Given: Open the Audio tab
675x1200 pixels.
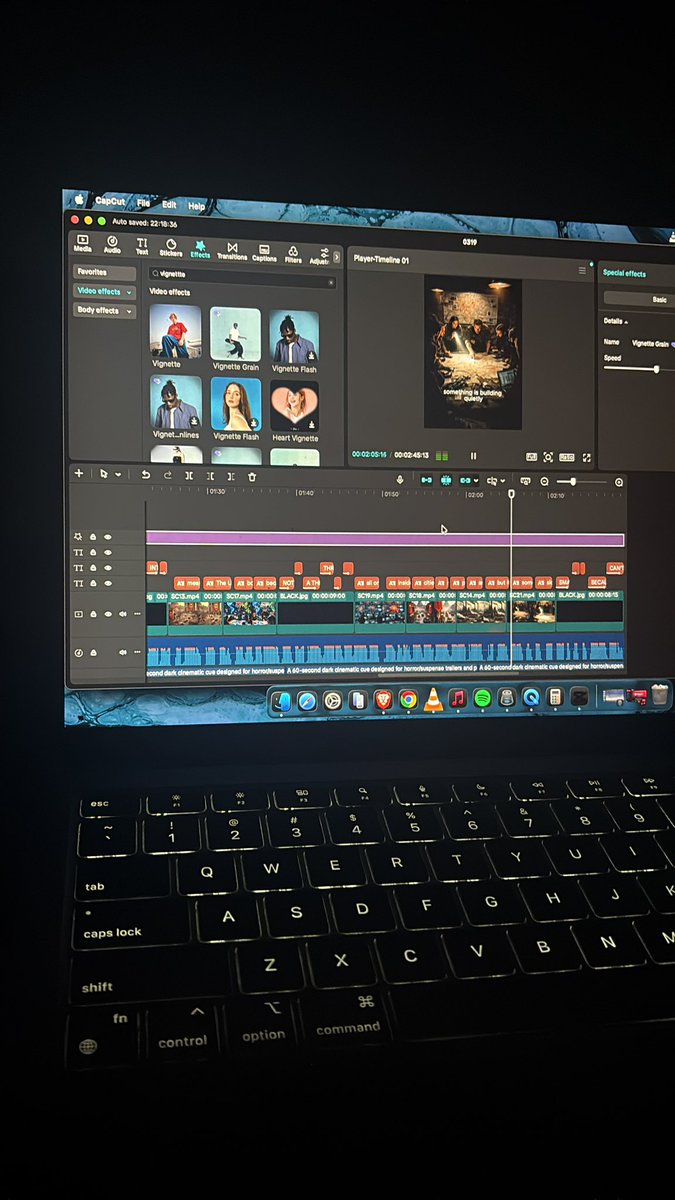Looking at the screenshot, I should [112, 245].
